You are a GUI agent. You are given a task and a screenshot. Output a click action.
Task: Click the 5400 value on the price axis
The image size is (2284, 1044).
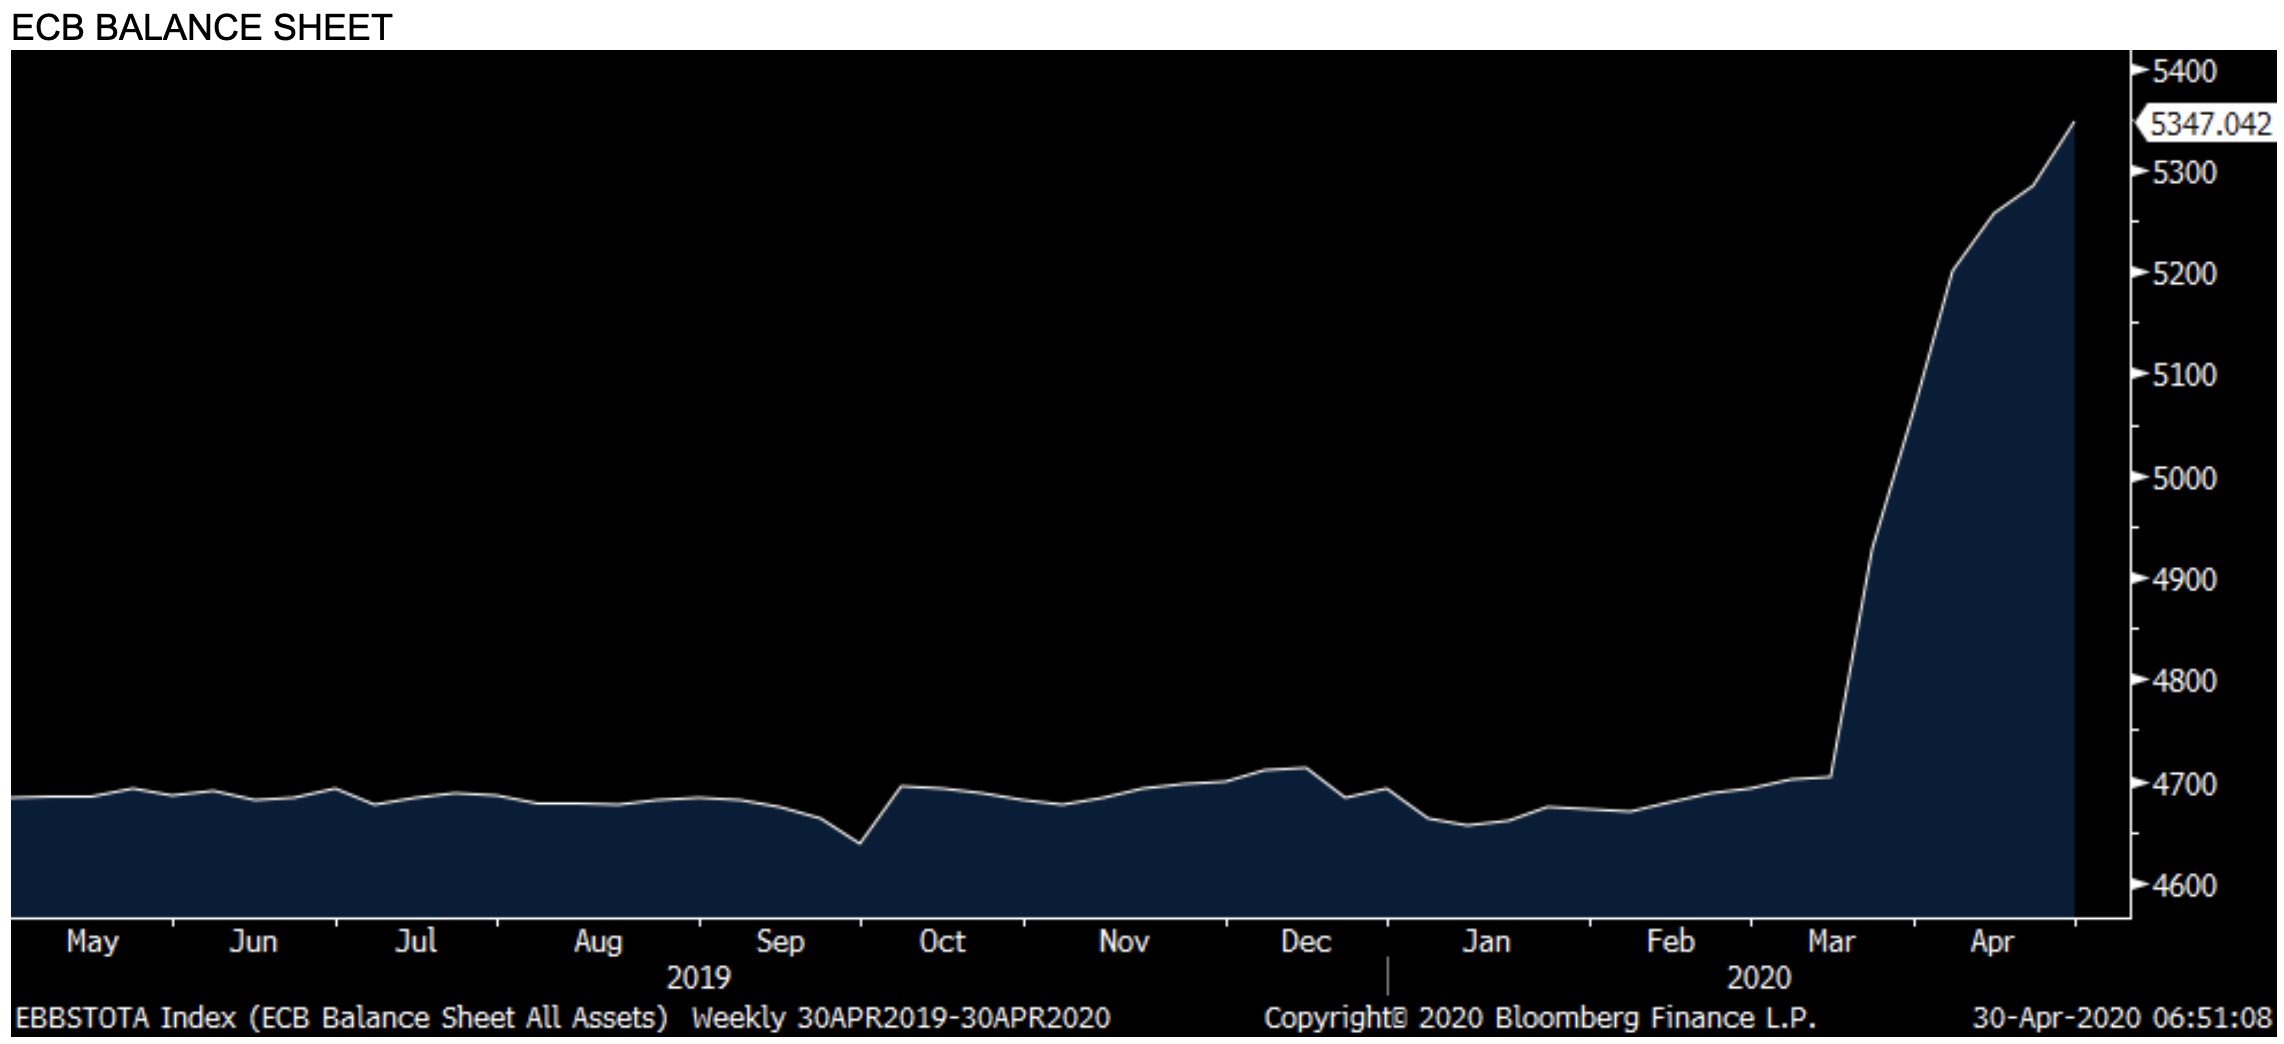point(2184,71)
